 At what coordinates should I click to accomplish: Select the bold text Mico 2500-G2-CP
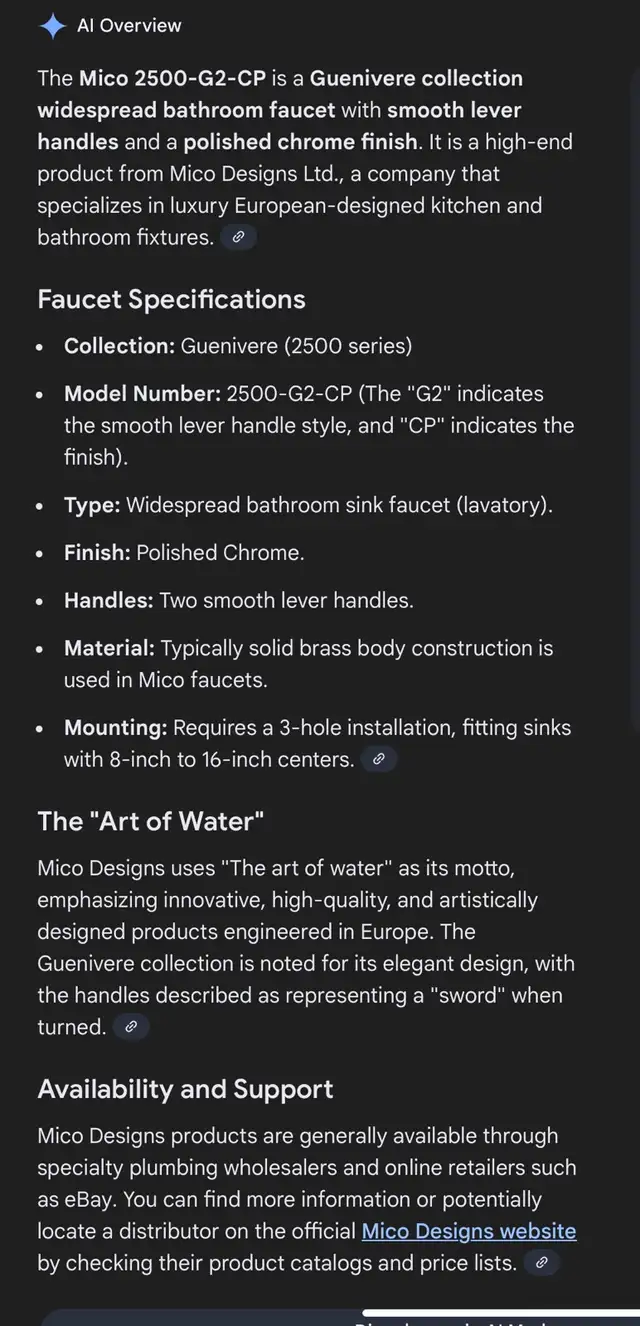[x=163, y=78]
